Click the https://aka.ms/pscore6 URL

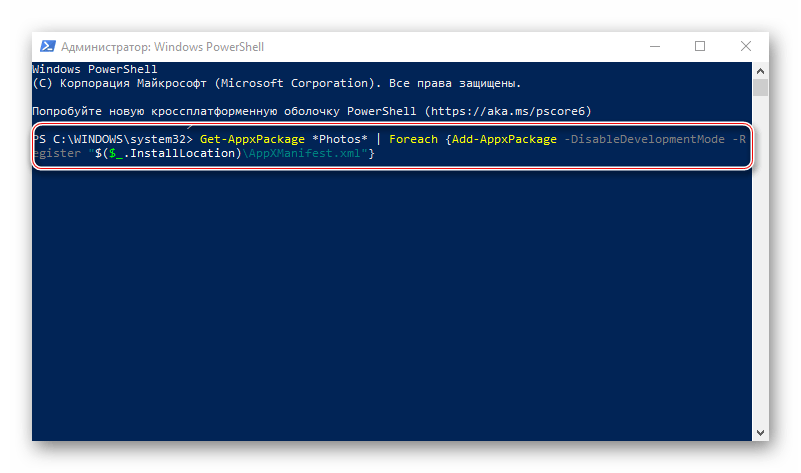515,110
